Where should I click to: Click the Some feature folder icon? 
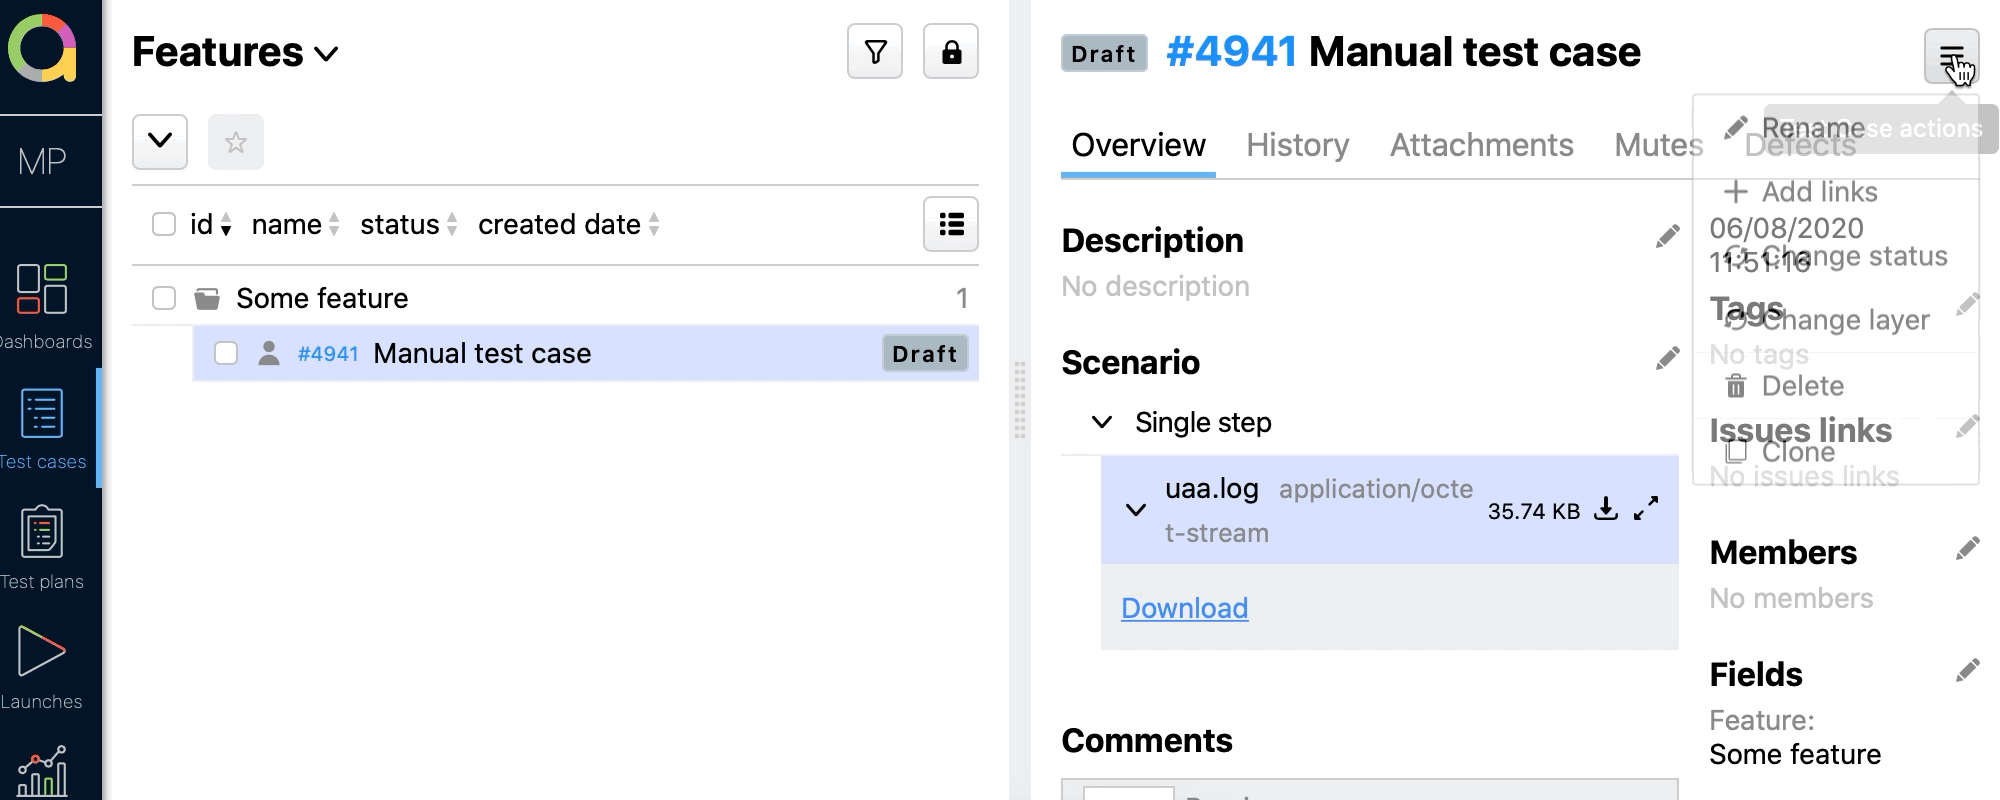pyautogui.click(x=207, y=298)
